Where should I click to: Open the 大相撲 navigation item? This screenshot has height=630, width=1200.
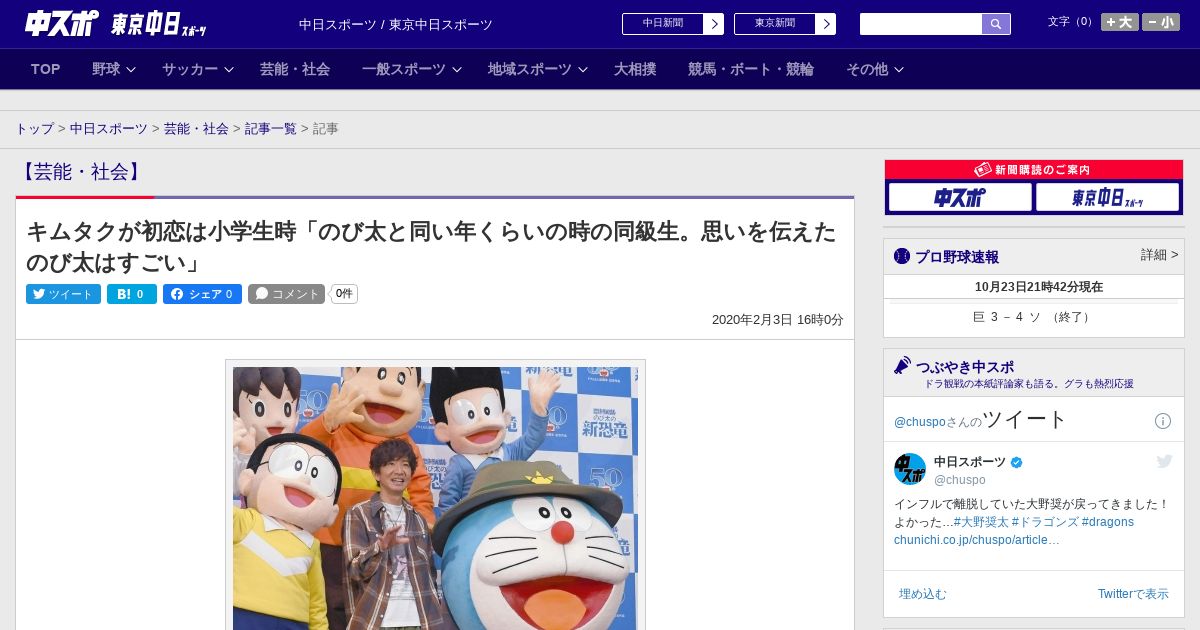[x=635, y=69]
